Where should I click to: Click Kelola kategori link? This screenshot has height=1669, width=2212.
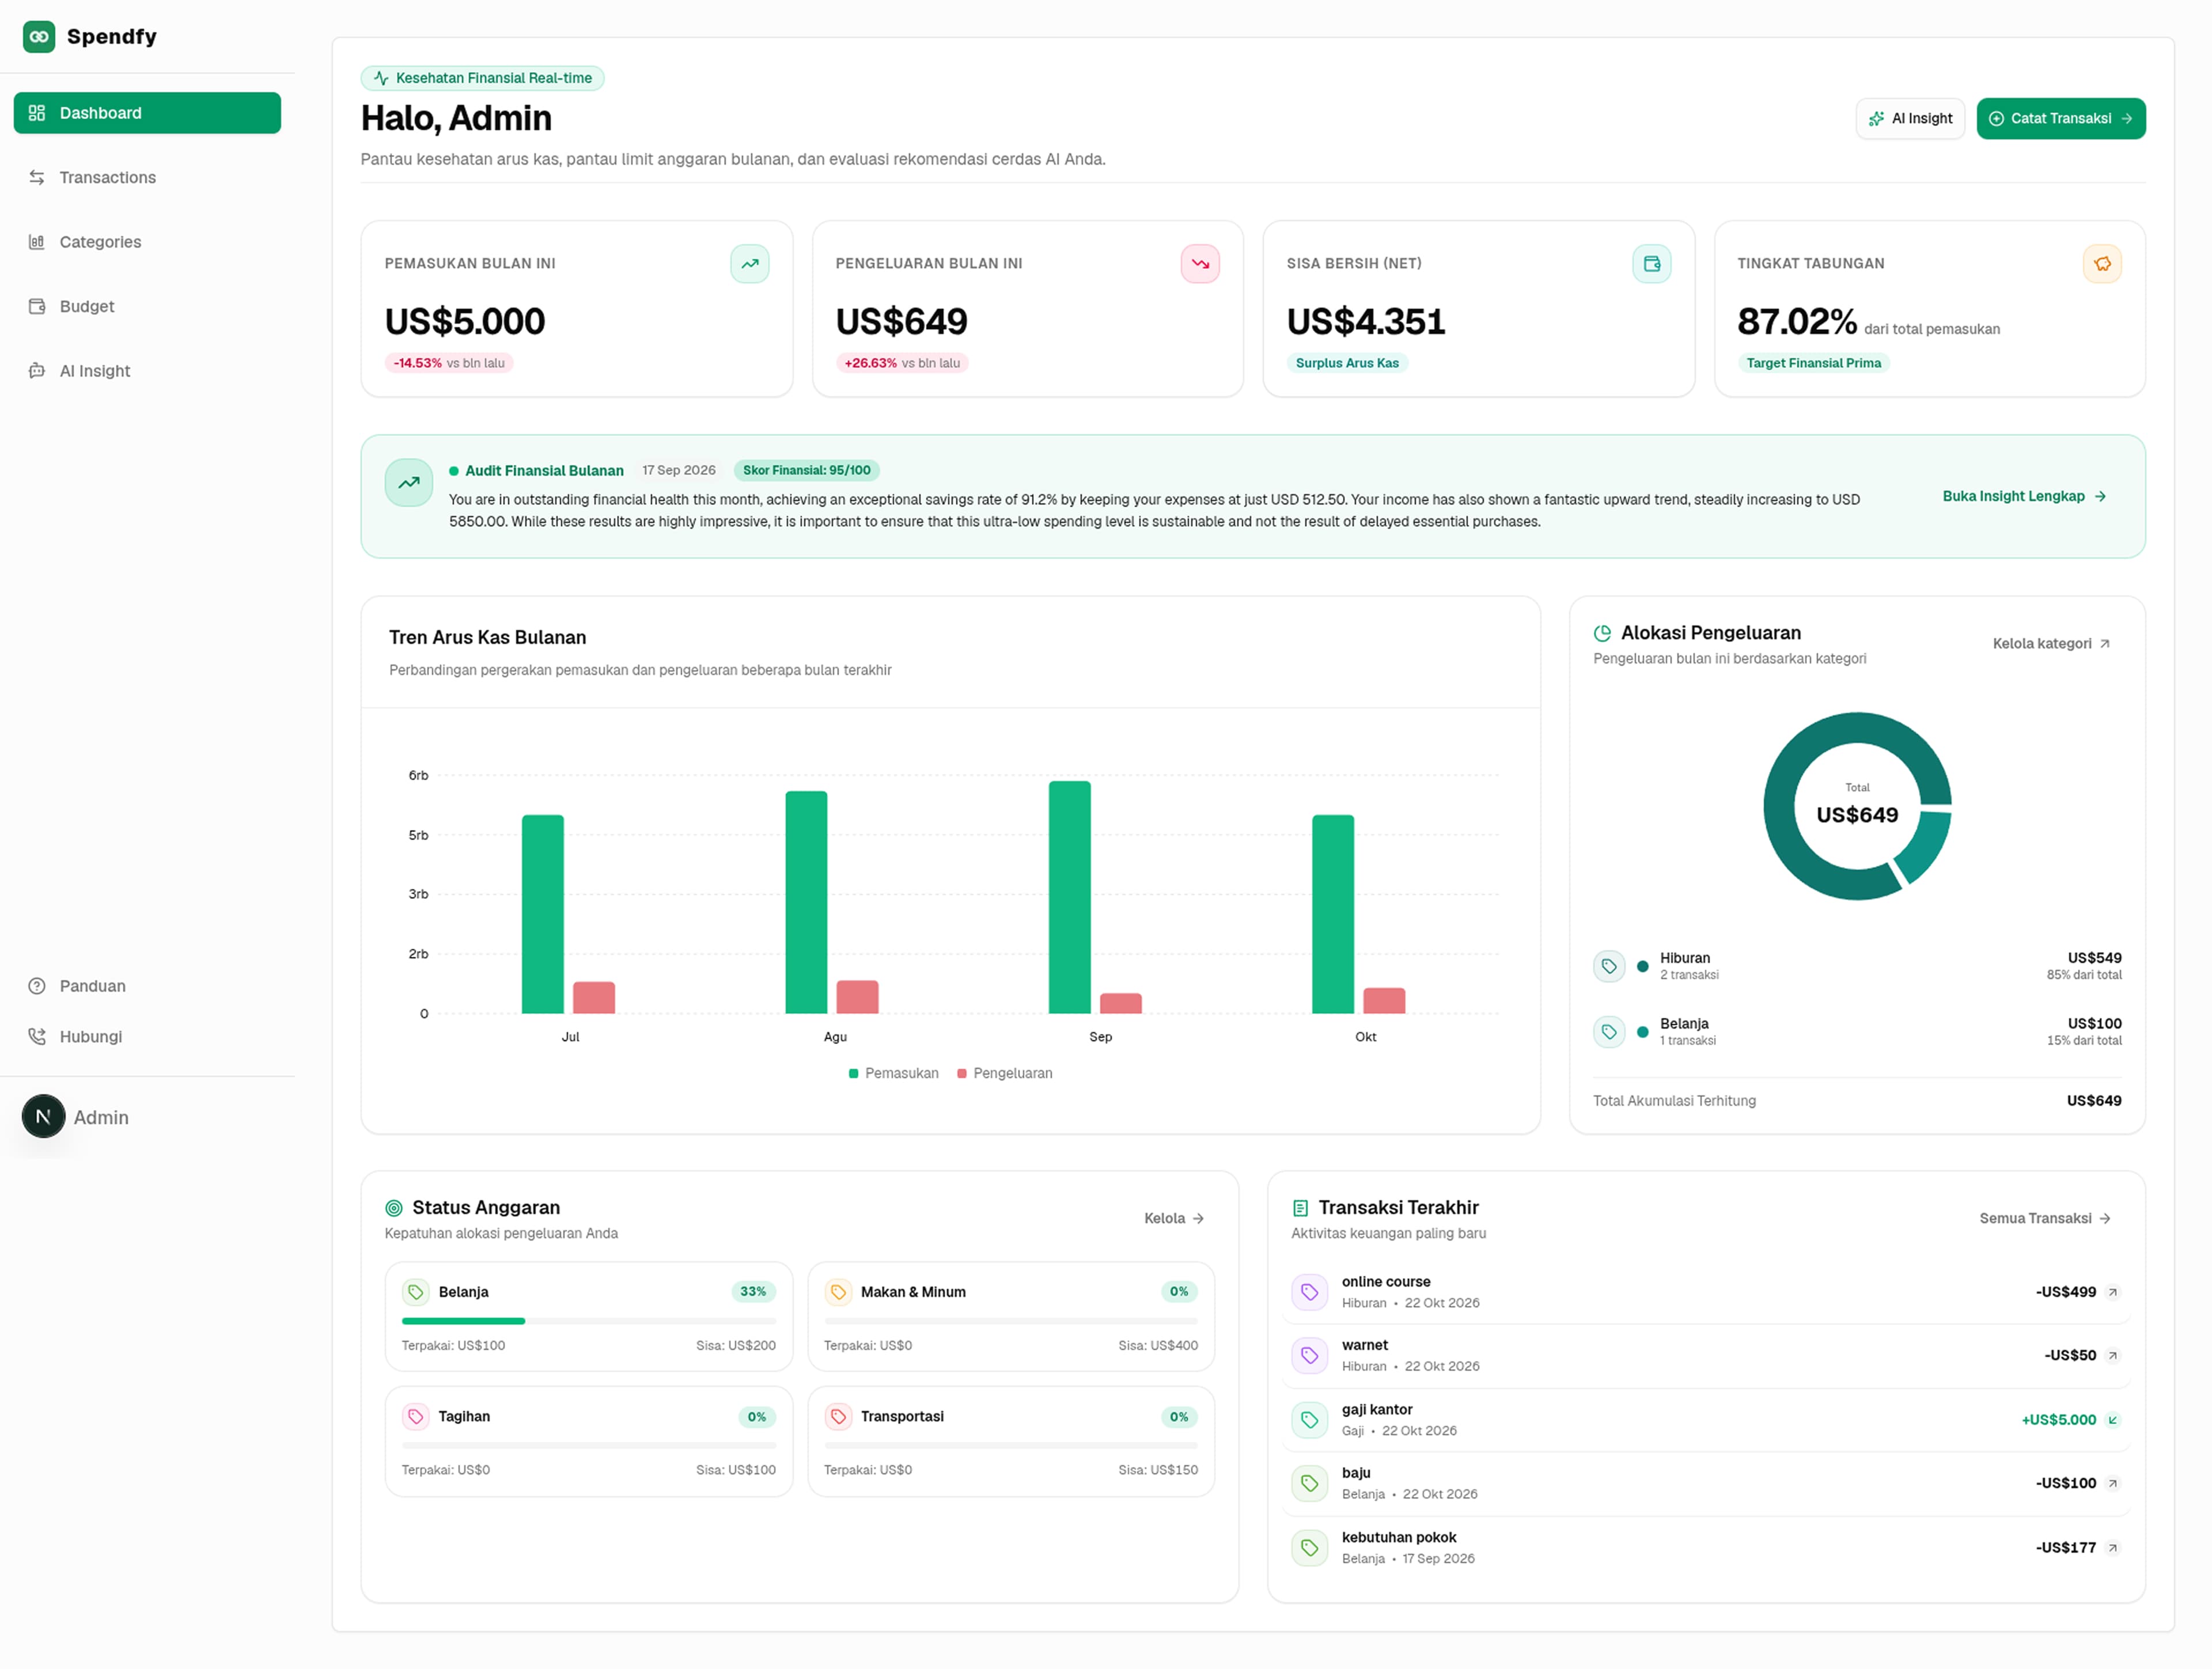(x=2051, y=643)
